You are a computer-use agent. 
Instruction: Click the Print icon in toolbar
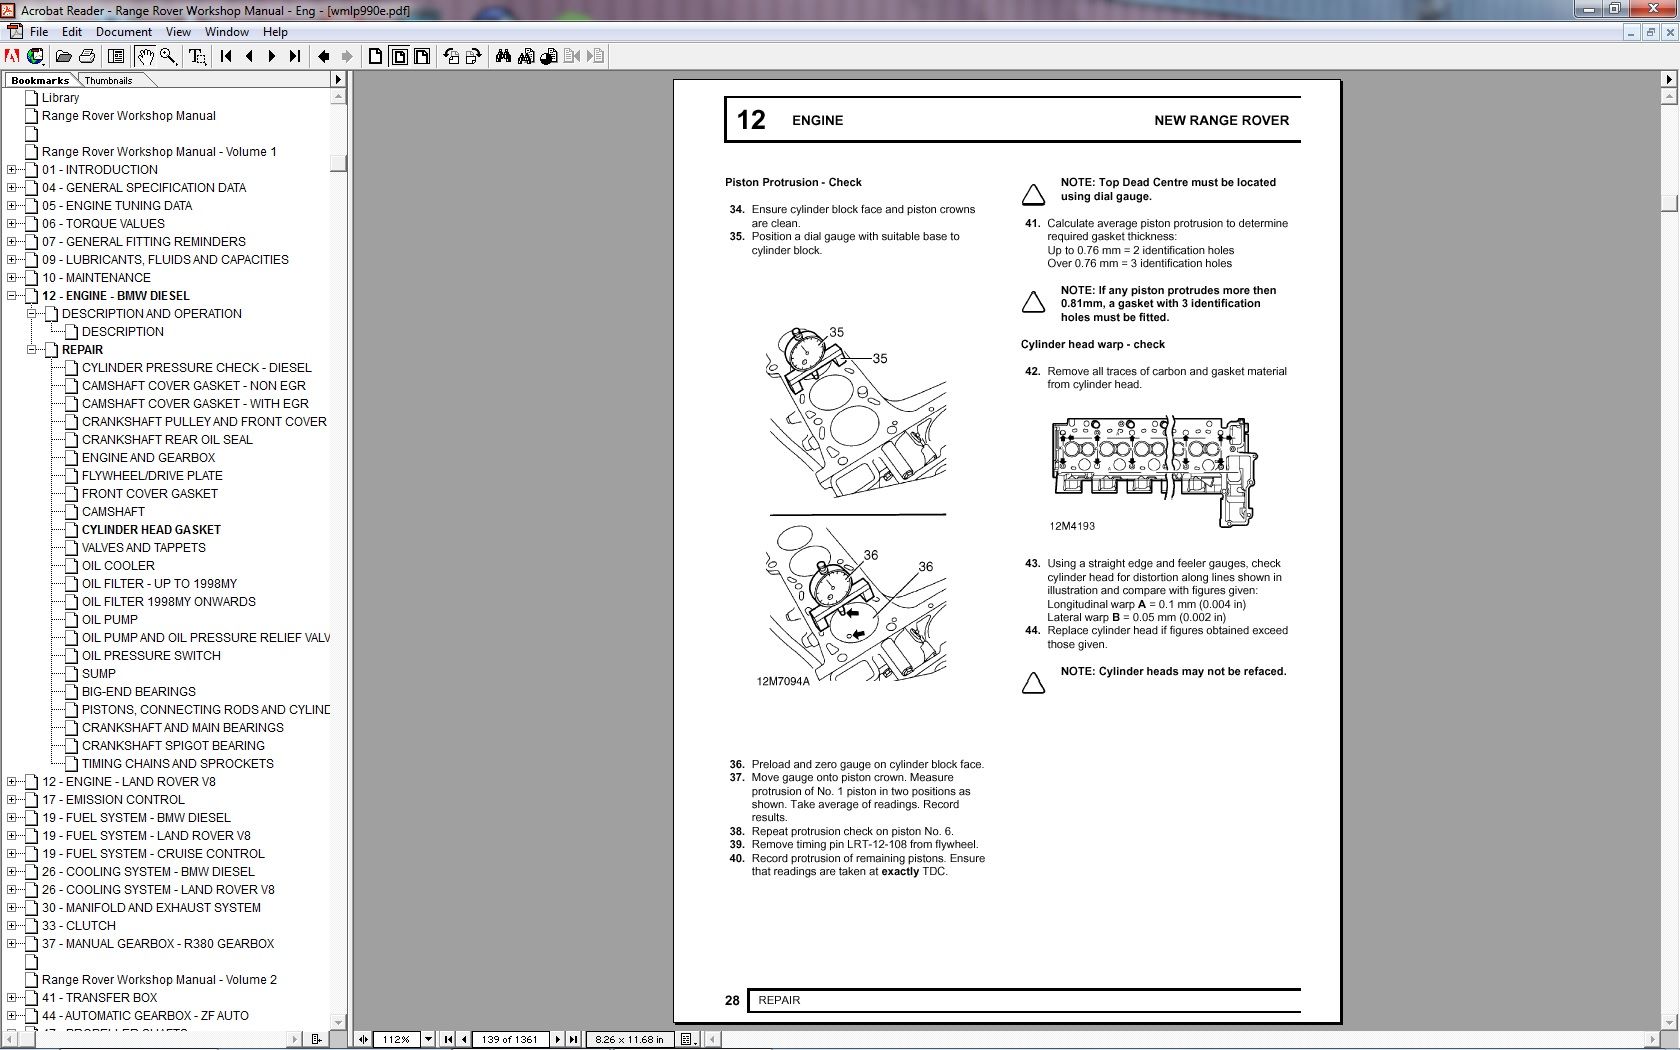pyautogui.click(x=87, y=56)
